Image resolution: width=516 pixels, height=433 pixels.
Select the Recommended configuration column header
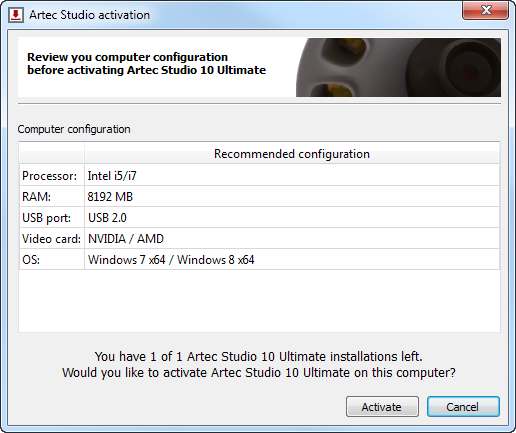click(x=292, y=154)
